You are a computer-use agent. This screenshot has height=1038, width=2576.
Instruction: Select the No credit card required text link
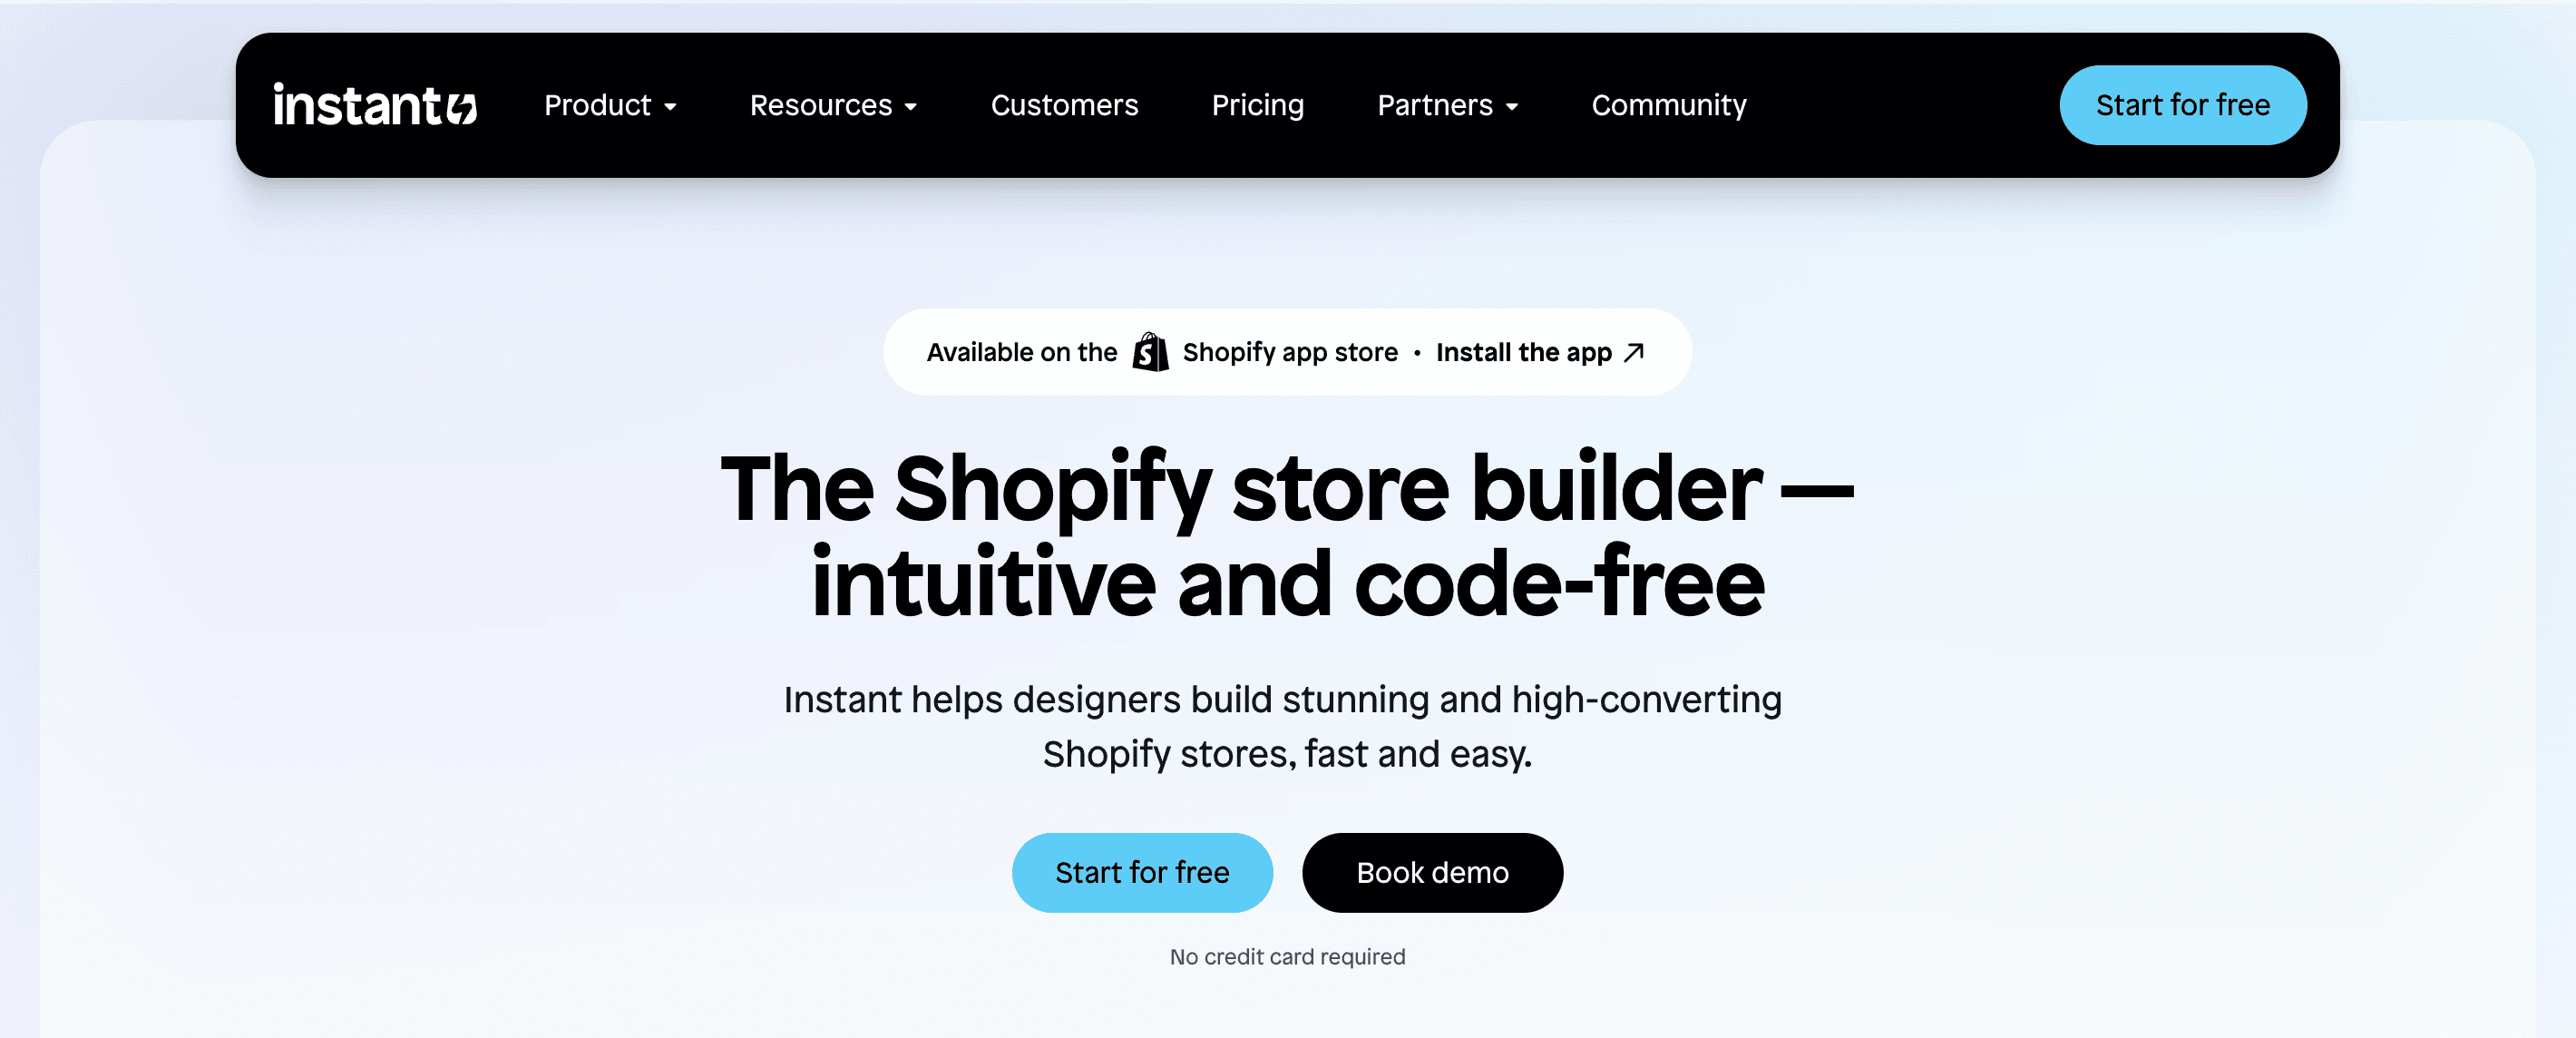click(x=1286, y=955)
